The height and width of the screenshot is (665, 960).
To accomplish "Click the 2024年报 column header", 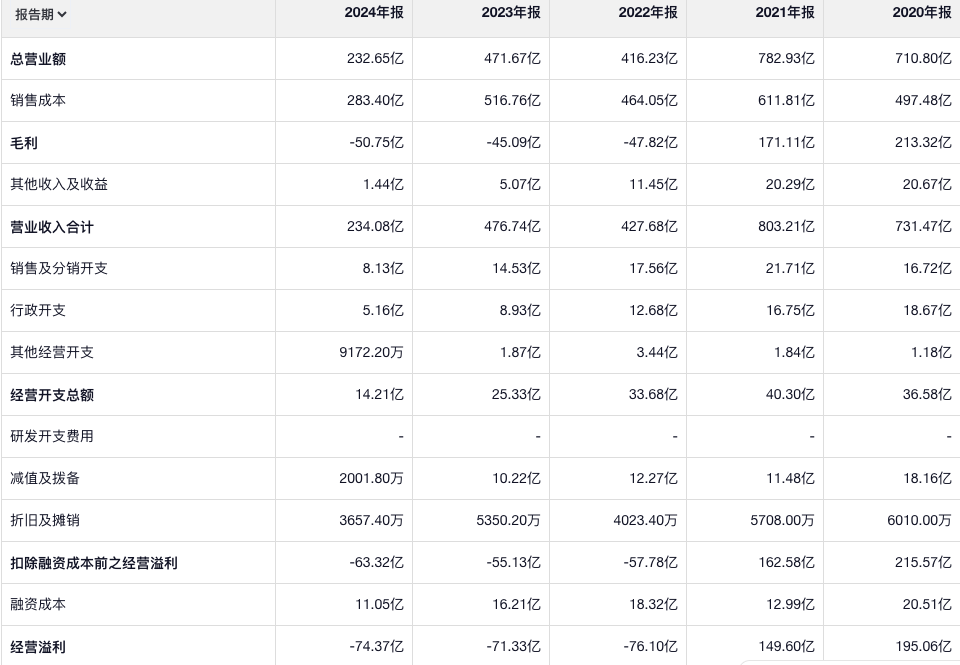I will [373, 13].
